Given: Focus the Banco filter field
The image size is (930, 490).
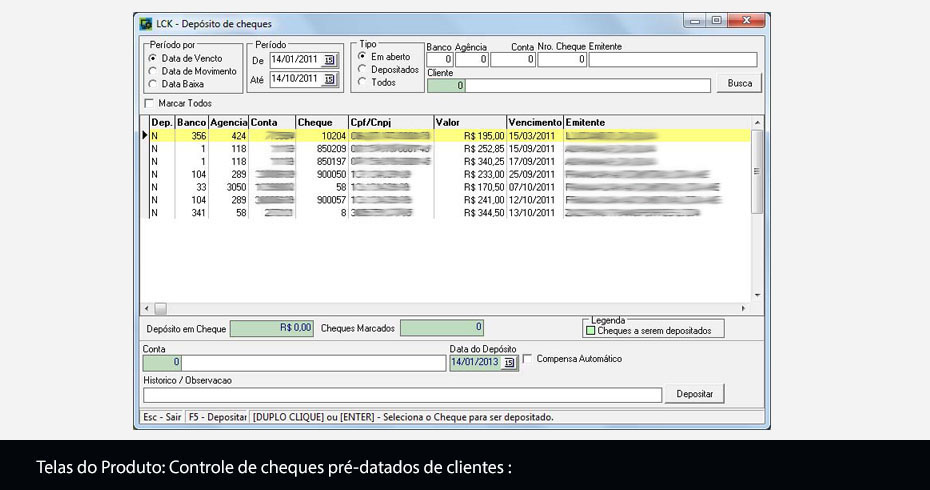Looking at the screenshot, I should tap(439, 59).
